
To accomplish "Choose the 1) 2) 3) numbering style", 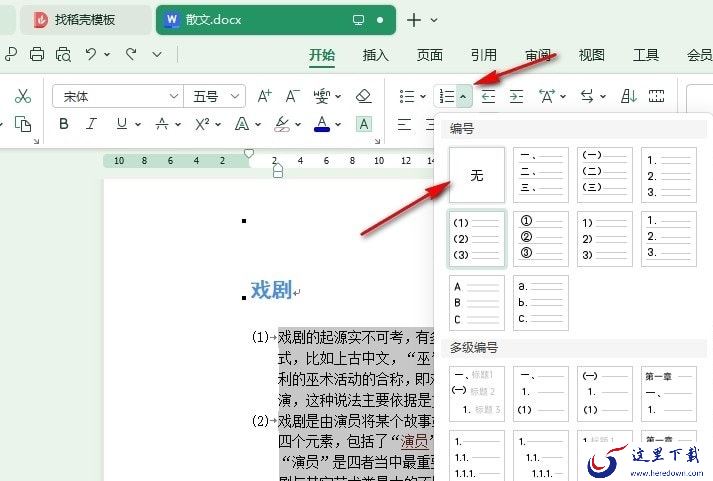I will coord(605,239).
